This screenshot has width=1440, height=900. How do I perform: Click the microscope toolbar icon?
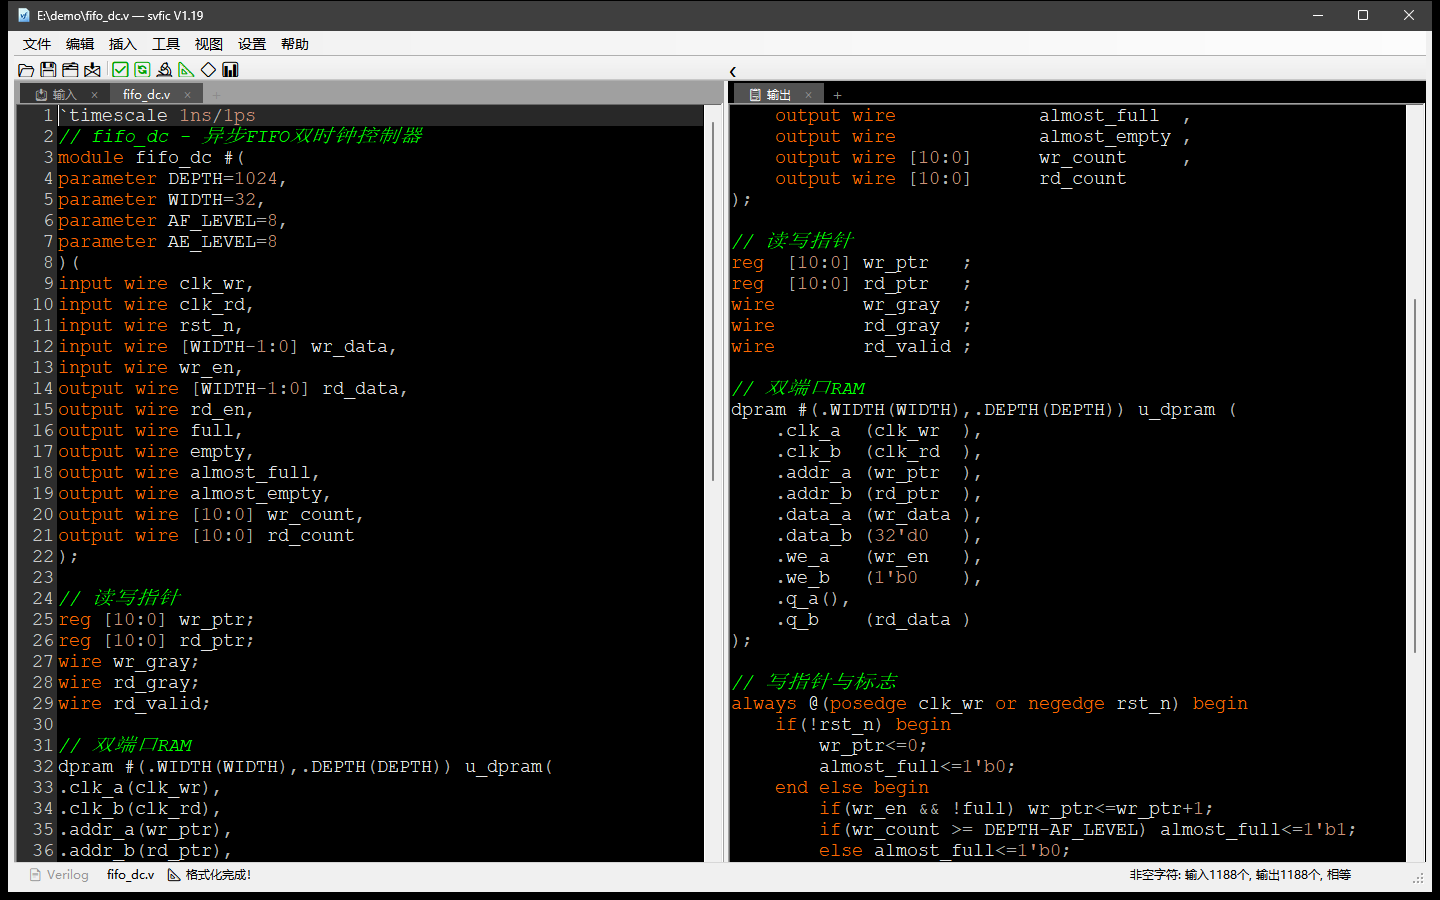point(164,70)
